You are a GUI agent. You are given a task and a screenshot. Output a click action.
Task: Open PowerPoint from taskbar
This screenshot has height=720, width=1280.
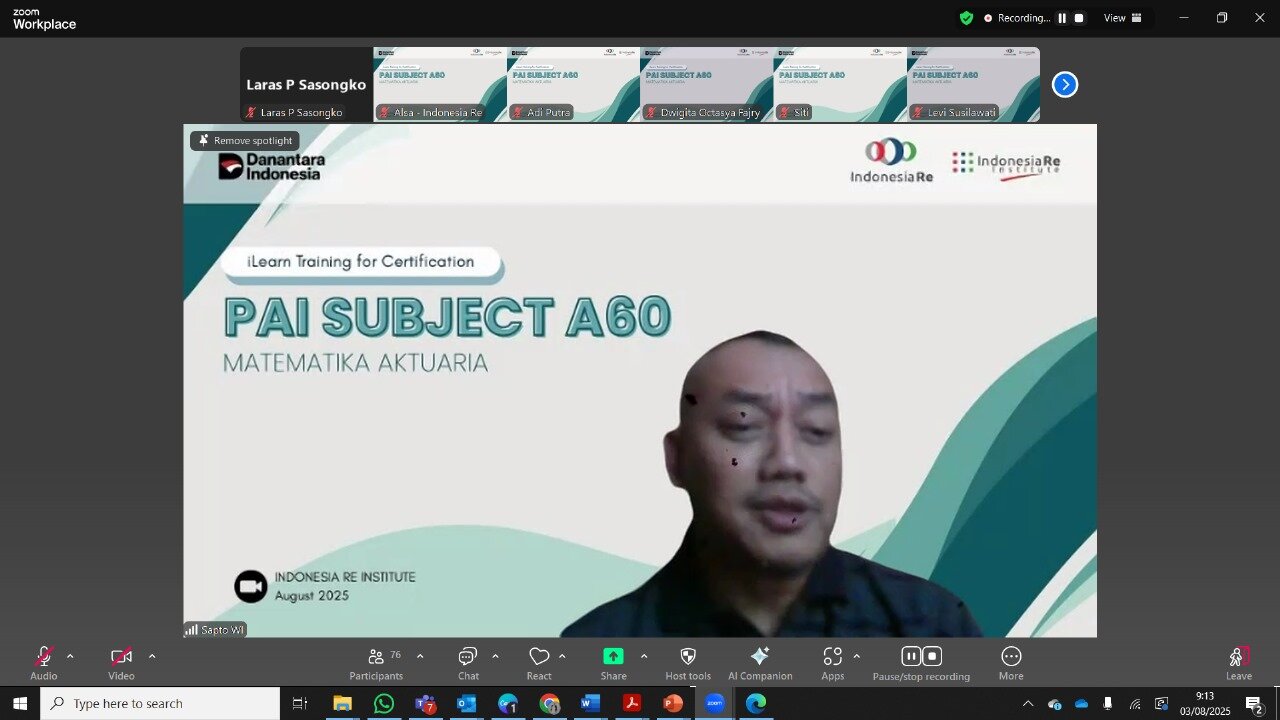click(x=673, y=704)
